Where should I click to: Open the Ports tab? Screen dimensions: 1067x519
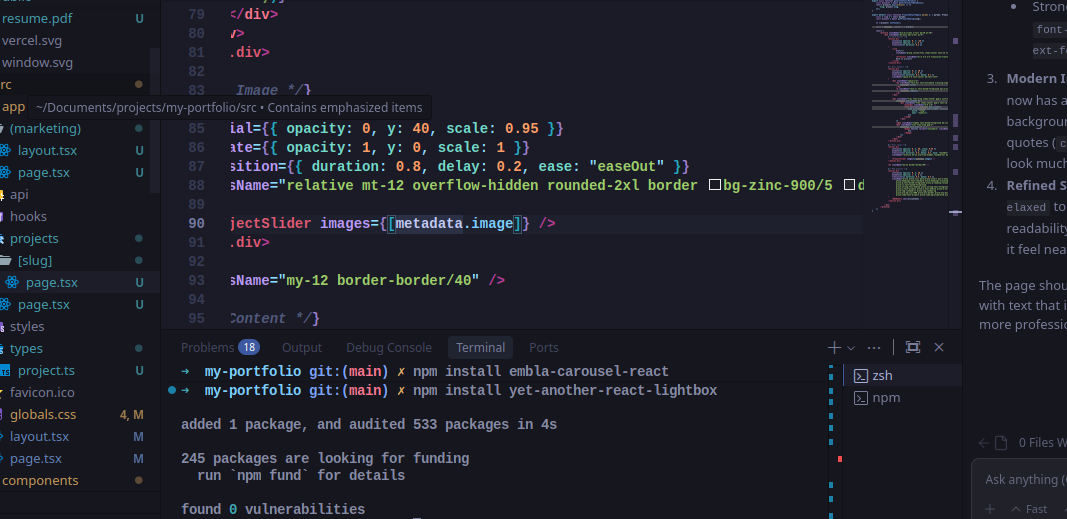pos(544,348)
